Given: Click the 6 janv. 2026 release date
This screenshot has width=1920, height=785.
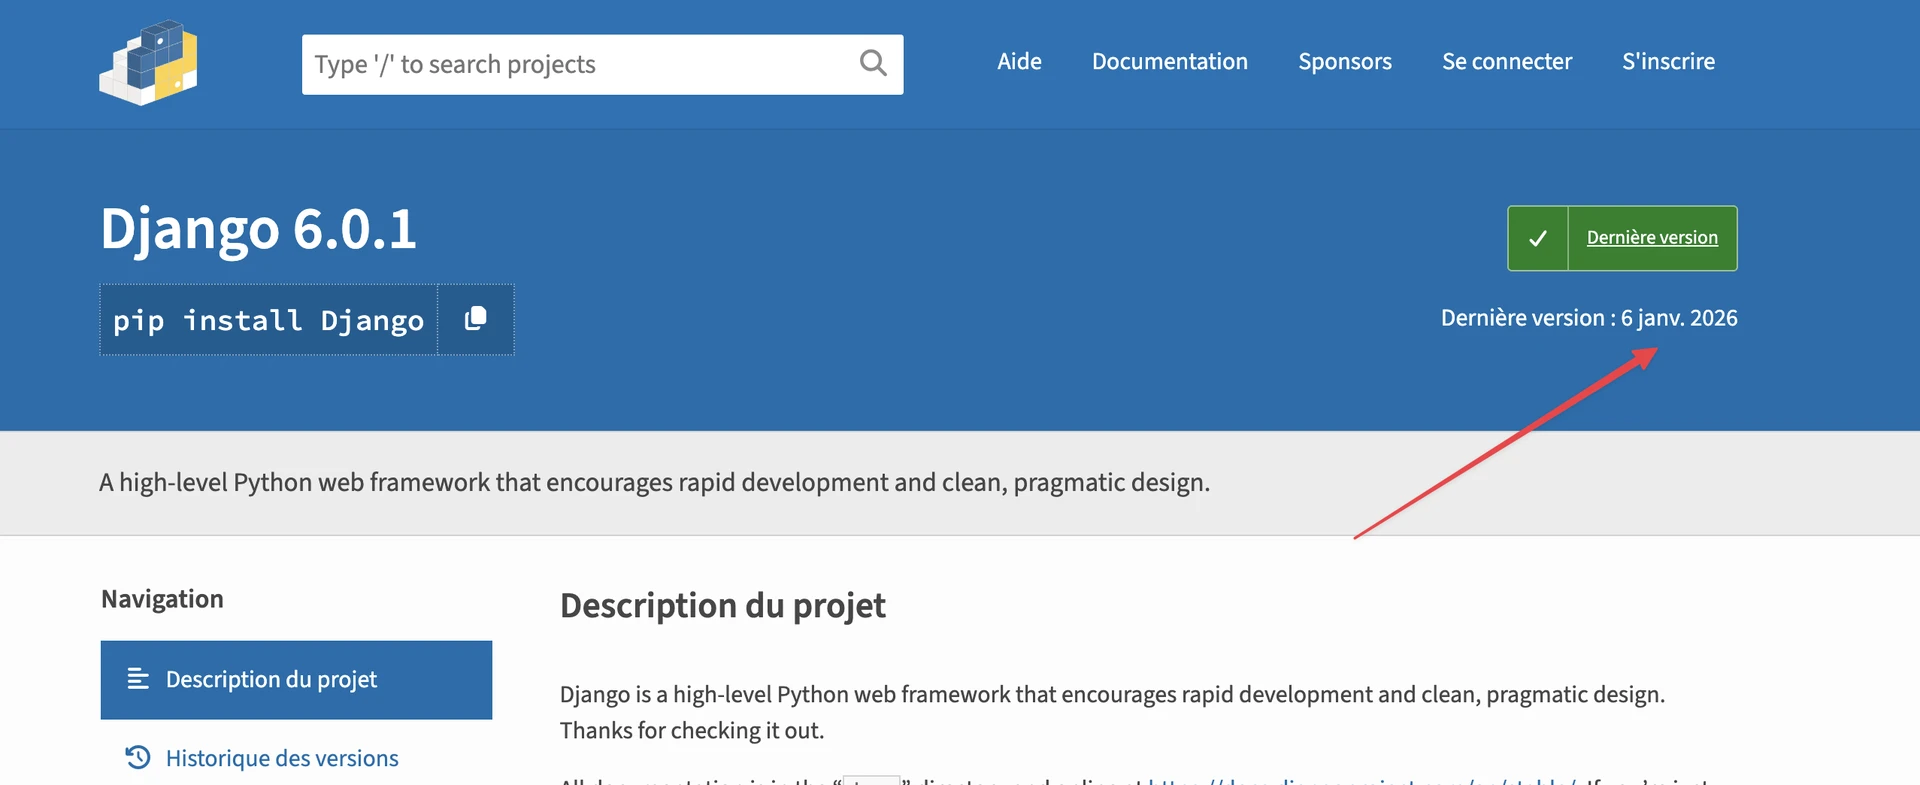Looking at the screenshot, I should (1679, 318).
